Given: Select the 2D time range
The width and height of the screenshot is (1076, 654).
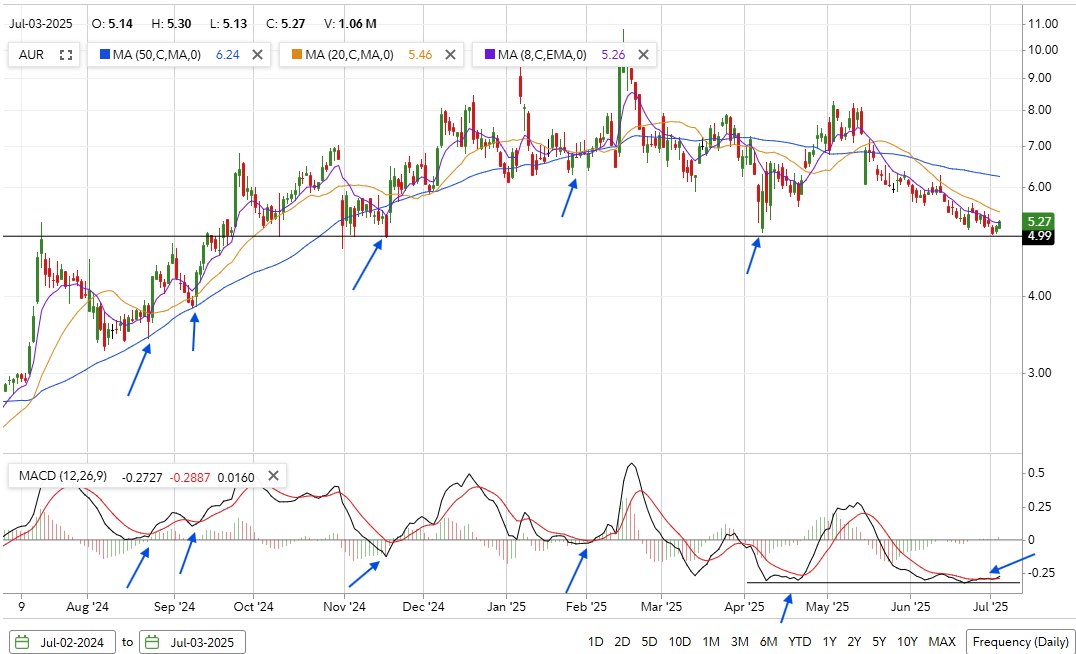Looking at the screenshot, I should point(622,642).
